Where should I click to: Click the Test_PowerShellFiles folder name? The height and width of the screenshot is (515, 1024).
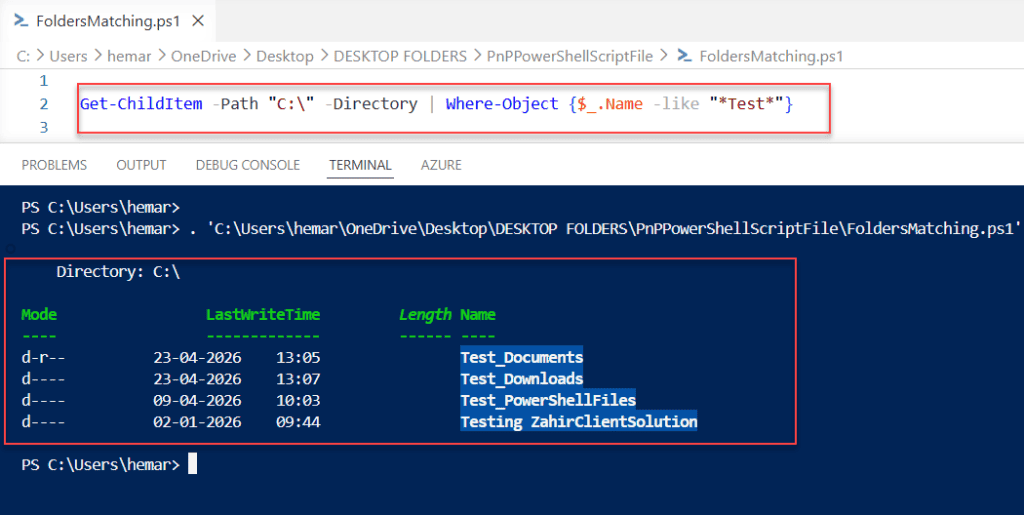click(x=548, y=400)
